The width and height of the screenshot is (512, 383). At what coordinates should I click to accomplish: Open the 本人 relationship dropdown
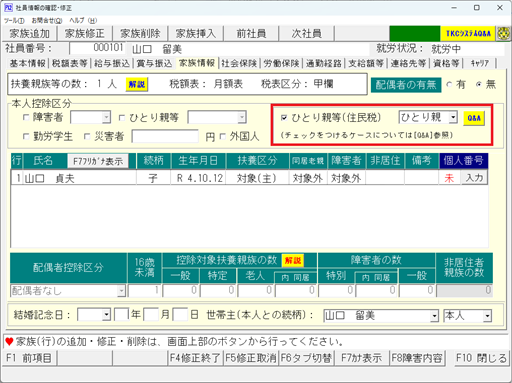click(x=487, y=315)
